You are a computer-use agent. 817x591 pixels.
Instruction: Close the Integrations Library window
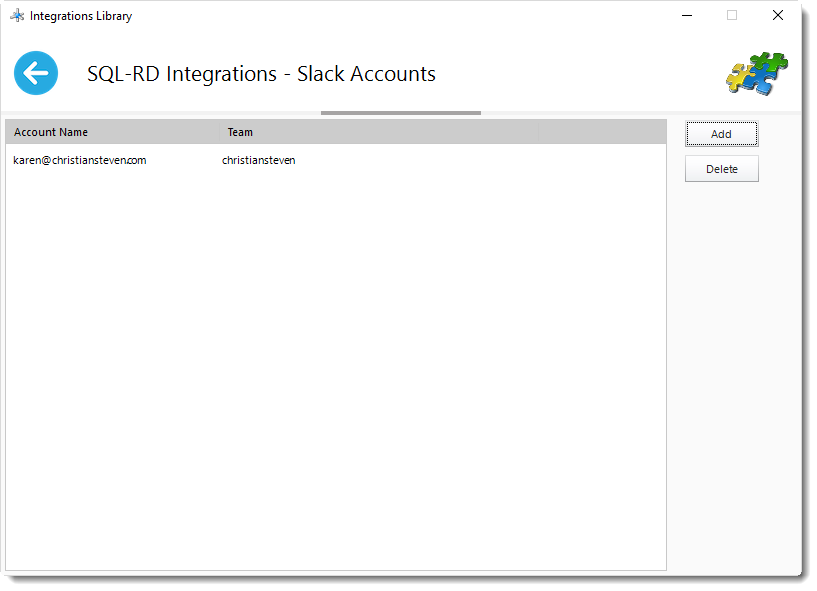777,16
